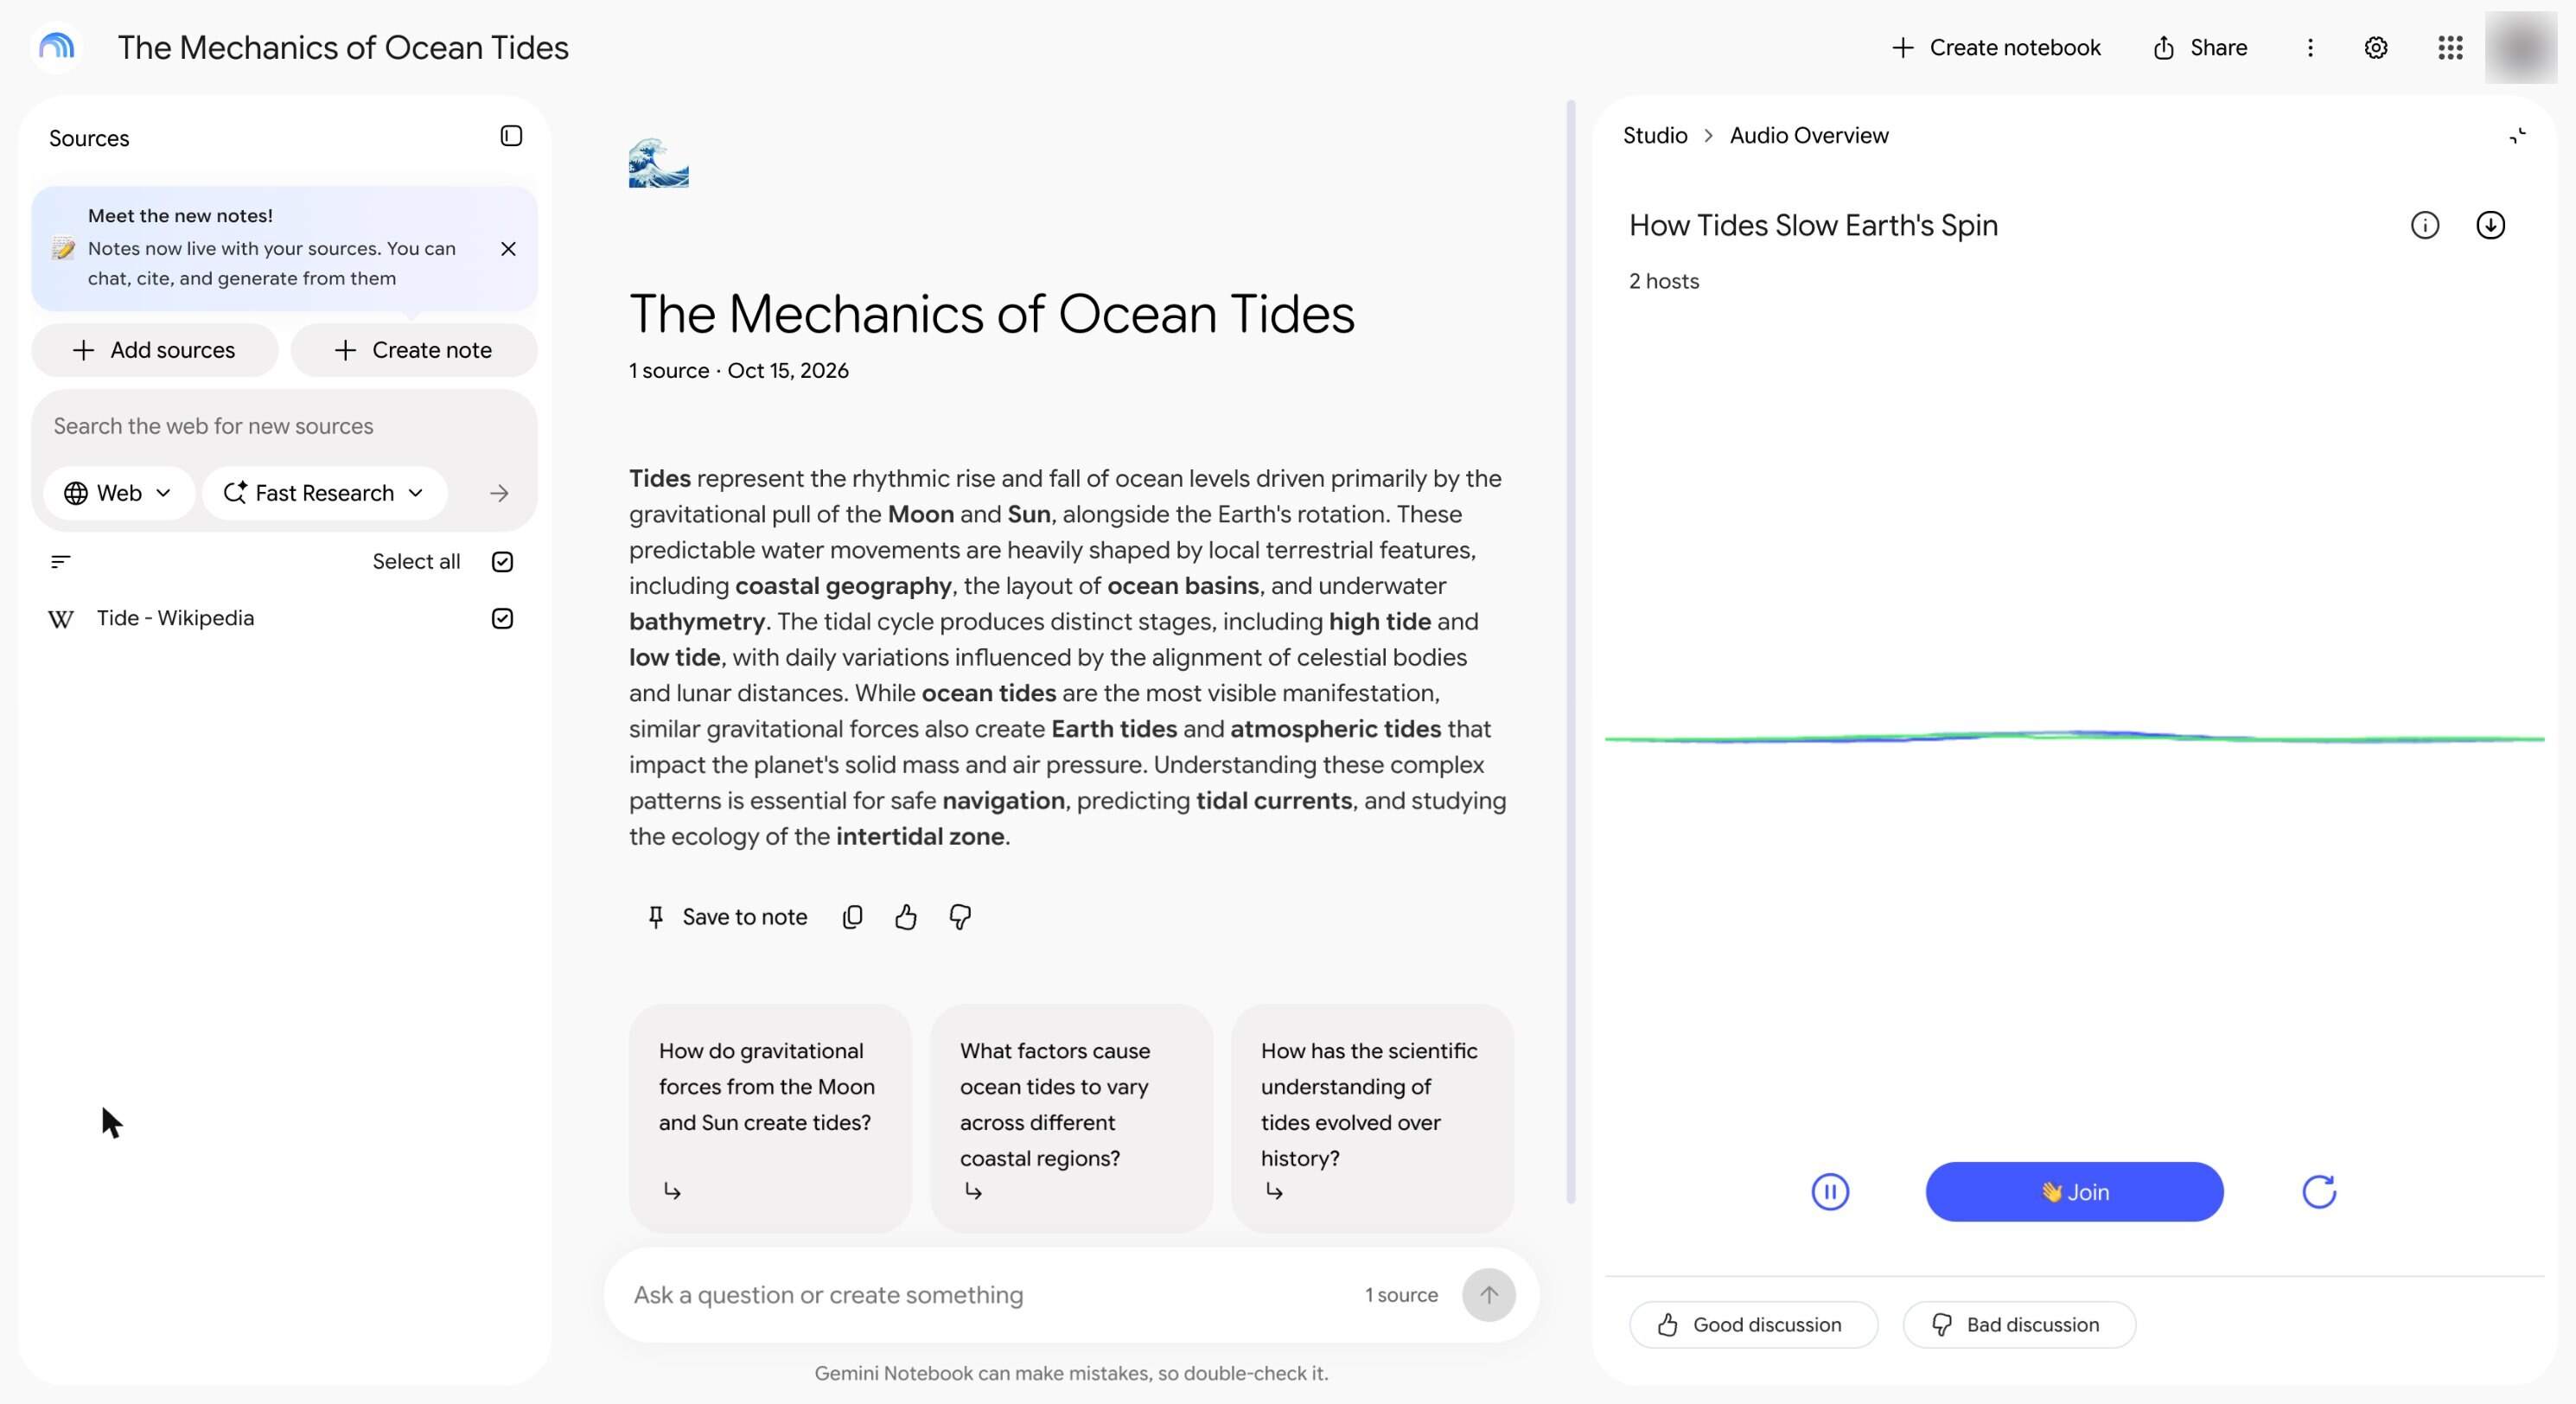The height and width of the screenshot is (1404, 2576).
Task: Open the Google apps grid
Action: 2450,47
